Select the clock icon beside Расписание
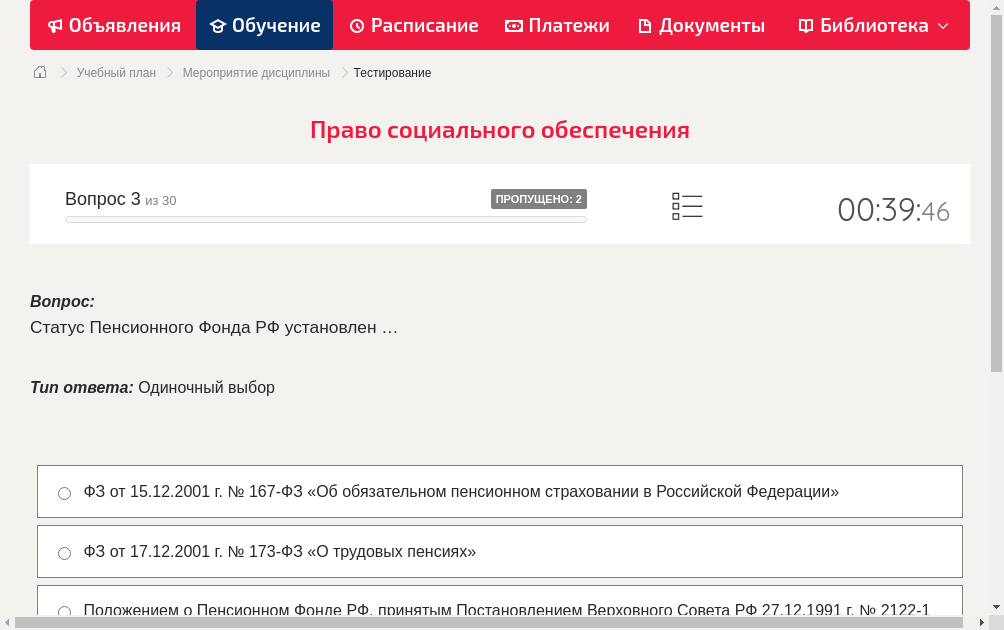The width and height of the screenshot is (1004, 630). (356, 25)
